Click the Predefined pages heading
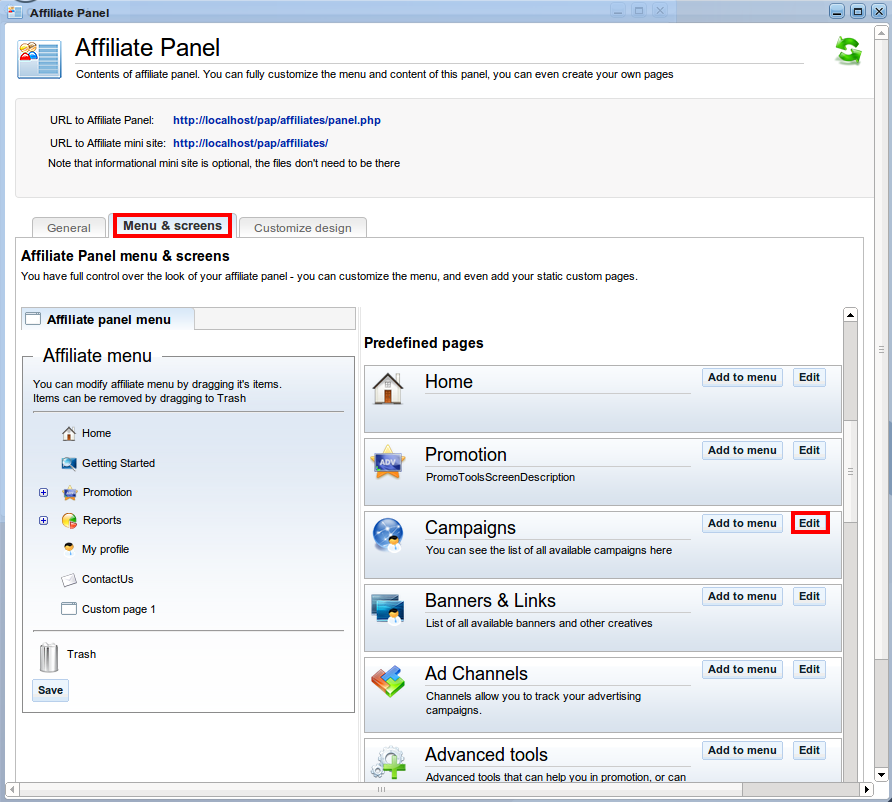 tap(424, 343)
